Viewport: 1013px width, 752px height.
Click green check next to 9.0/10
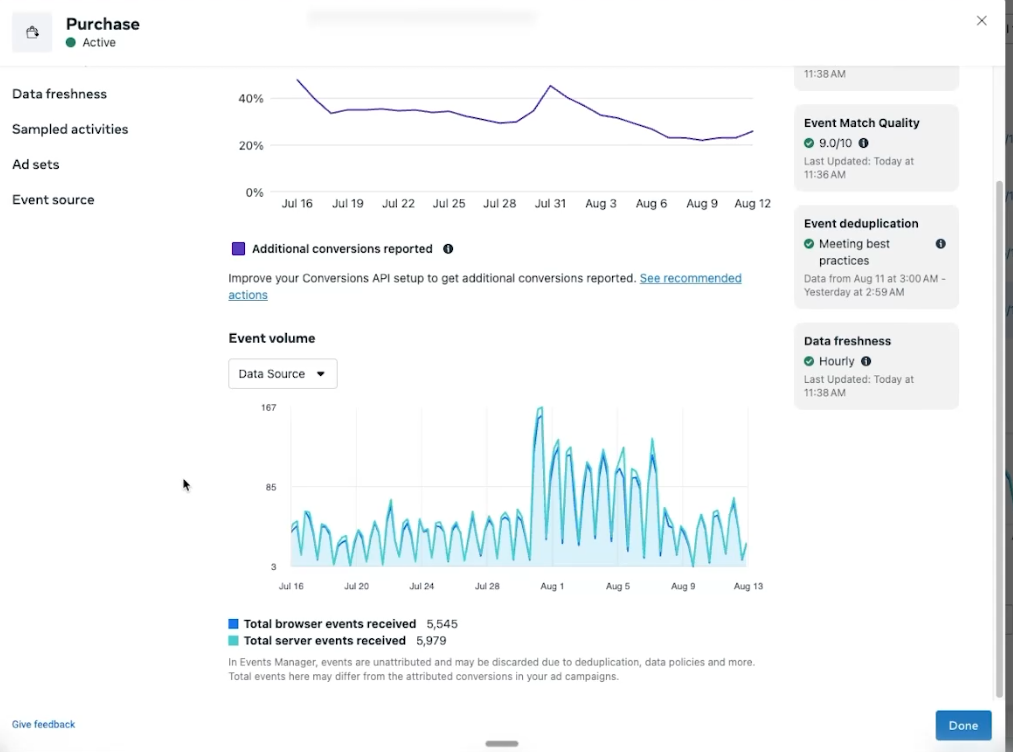(x=809, y=143)
